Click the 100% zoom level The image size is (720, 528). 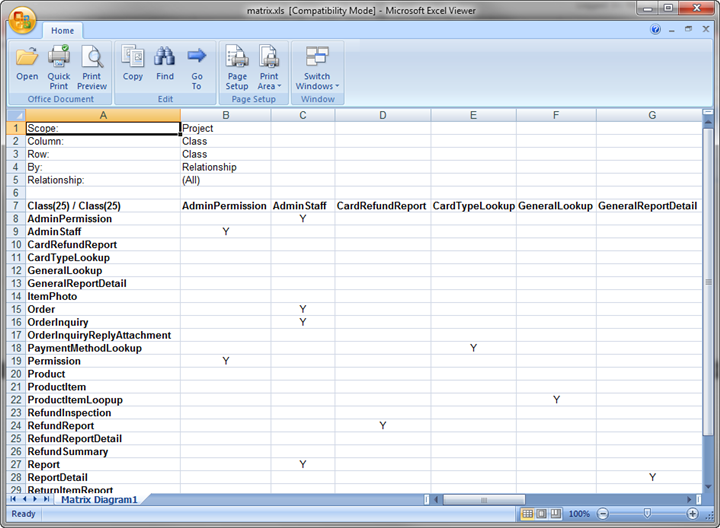click(579, 514)
